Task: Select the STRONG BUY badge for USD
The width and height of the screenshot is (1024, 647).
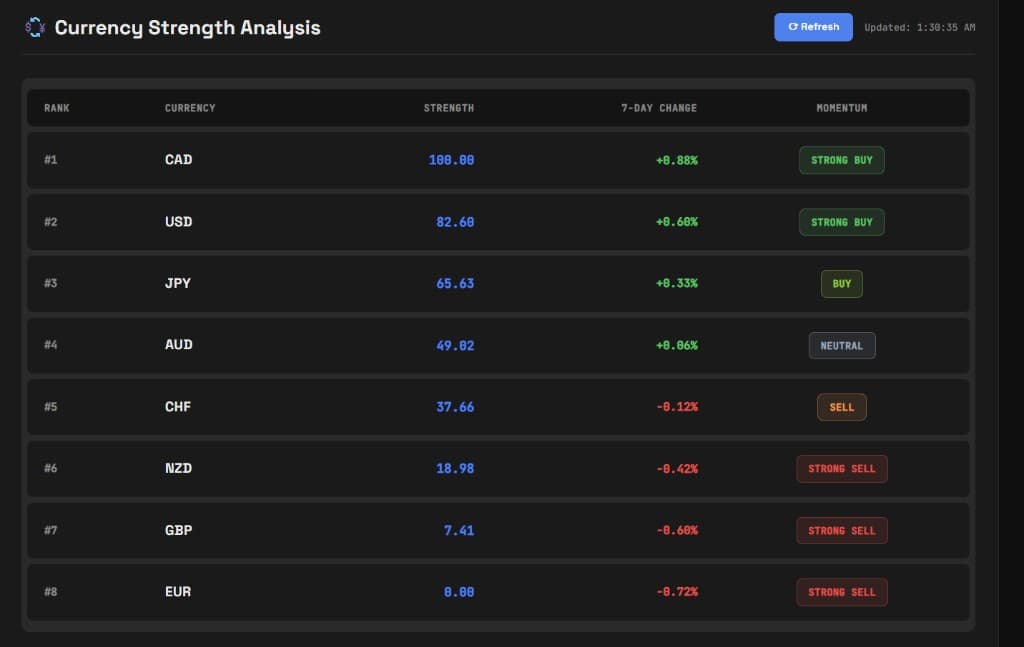Action: point(841,222)
